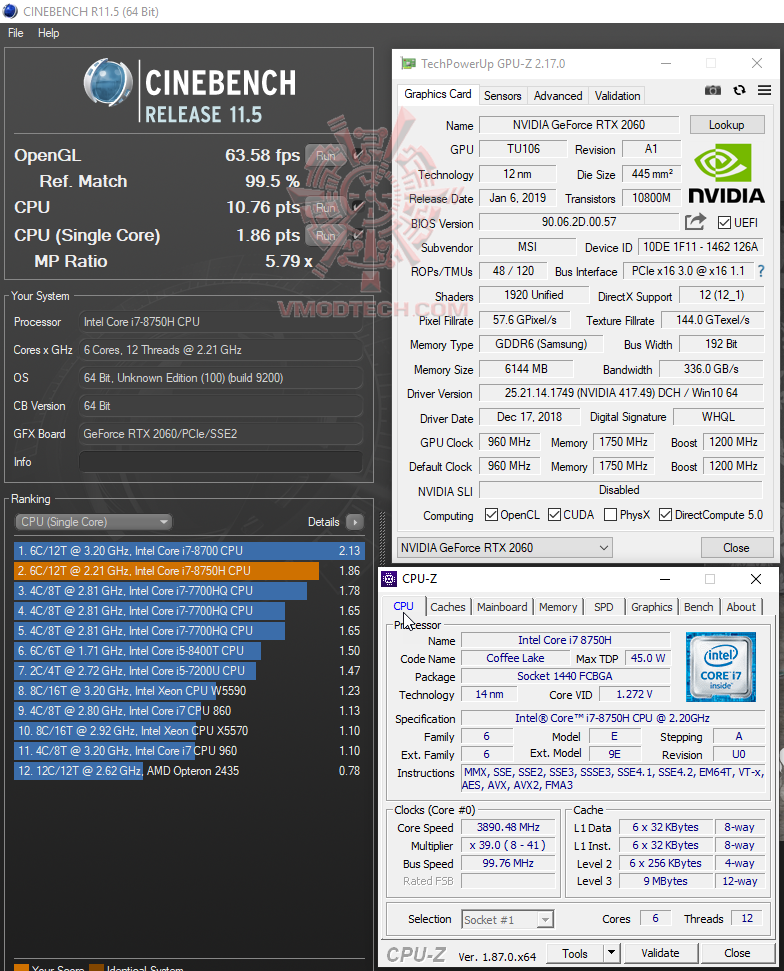Click the GPU-Z title bar icon

point(408,63)
